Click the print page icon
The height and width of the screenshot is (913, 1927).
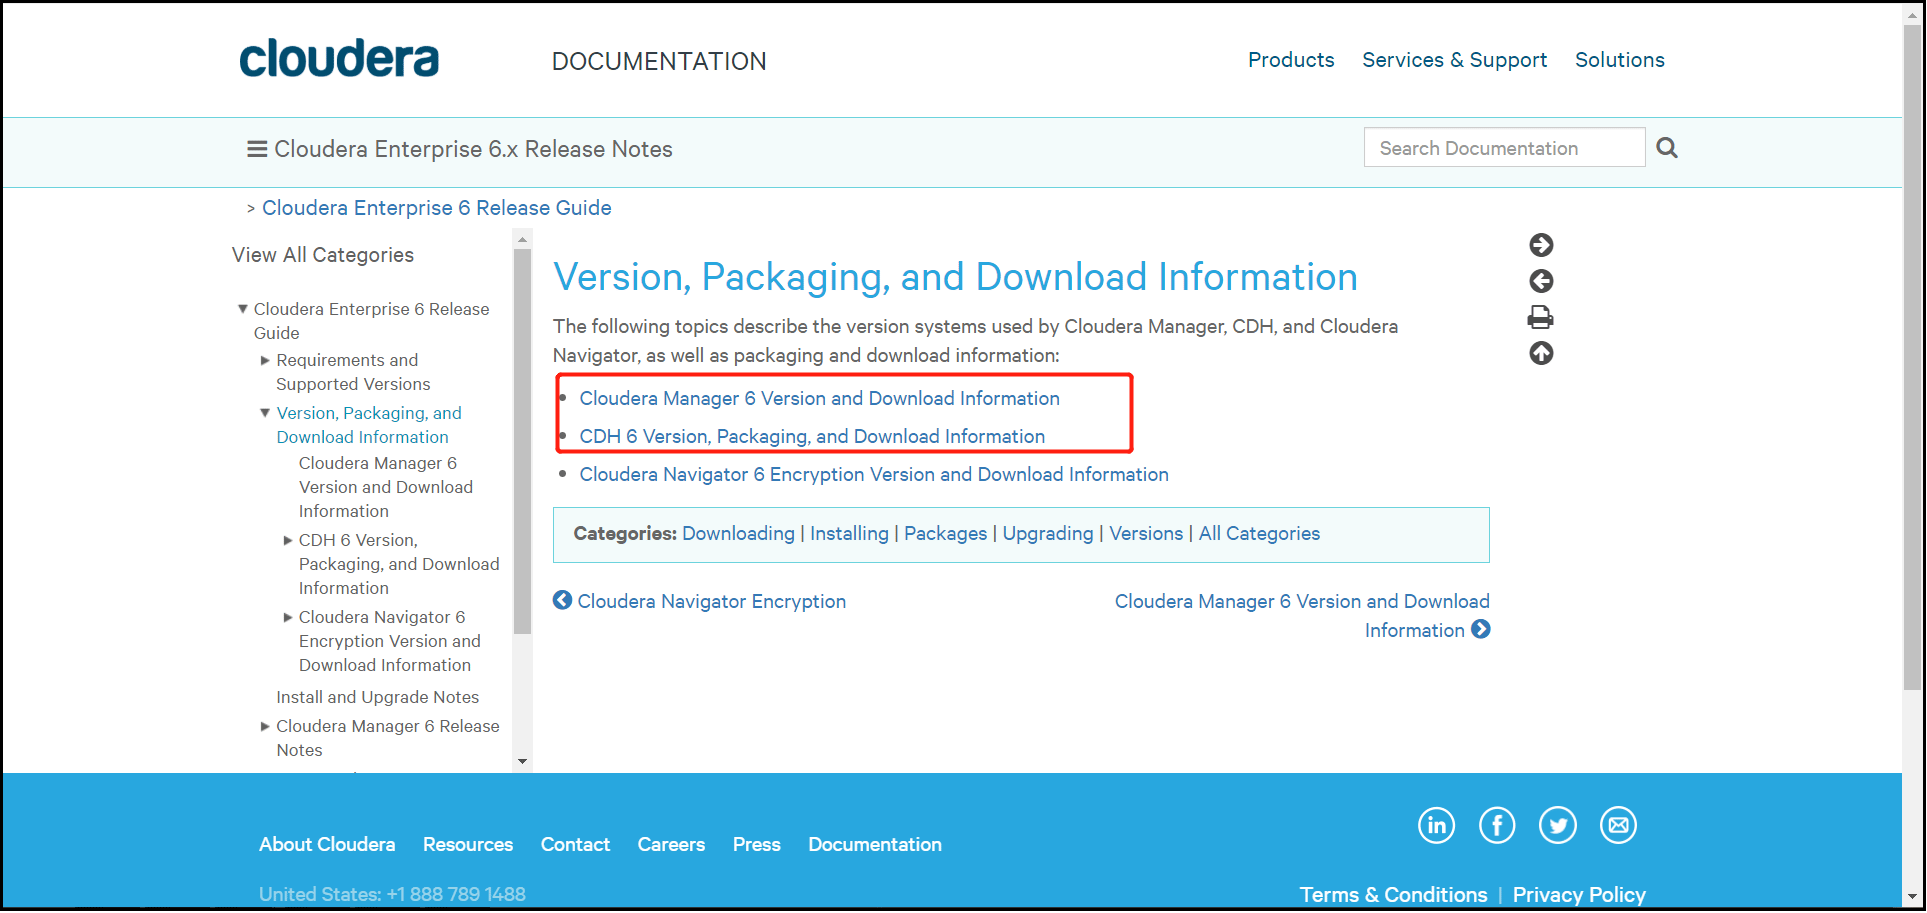pyautogui.click(x=1541, y=317)
